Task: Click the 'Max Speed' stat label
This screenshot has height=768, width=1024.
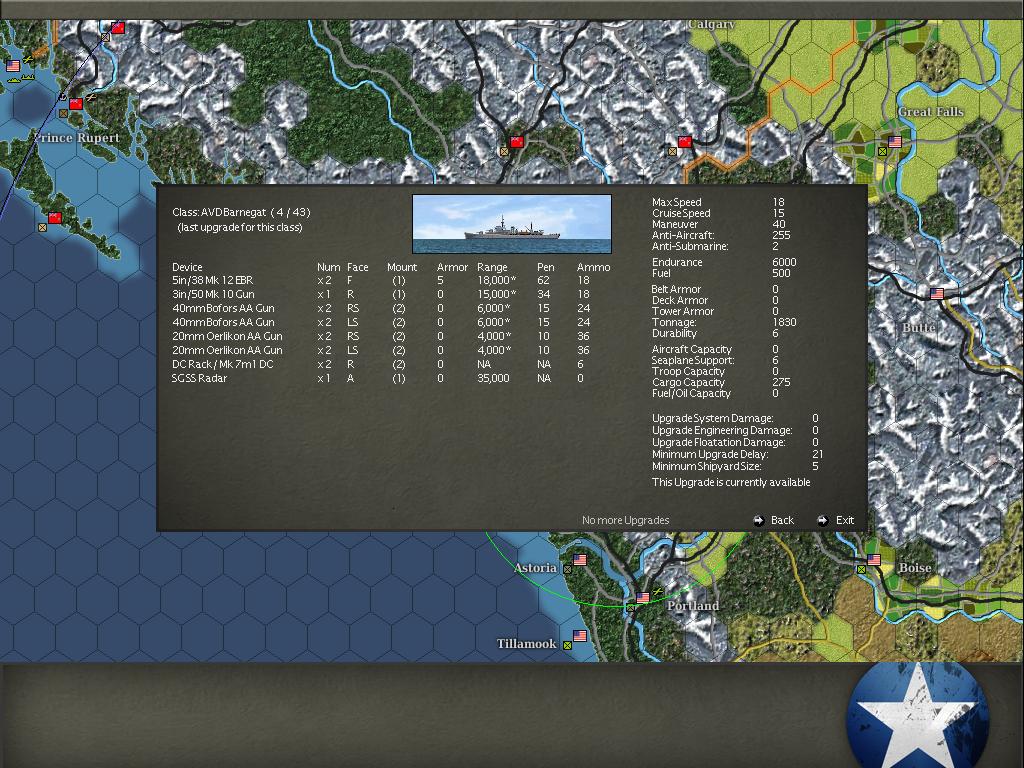Action: pos(677,202)
